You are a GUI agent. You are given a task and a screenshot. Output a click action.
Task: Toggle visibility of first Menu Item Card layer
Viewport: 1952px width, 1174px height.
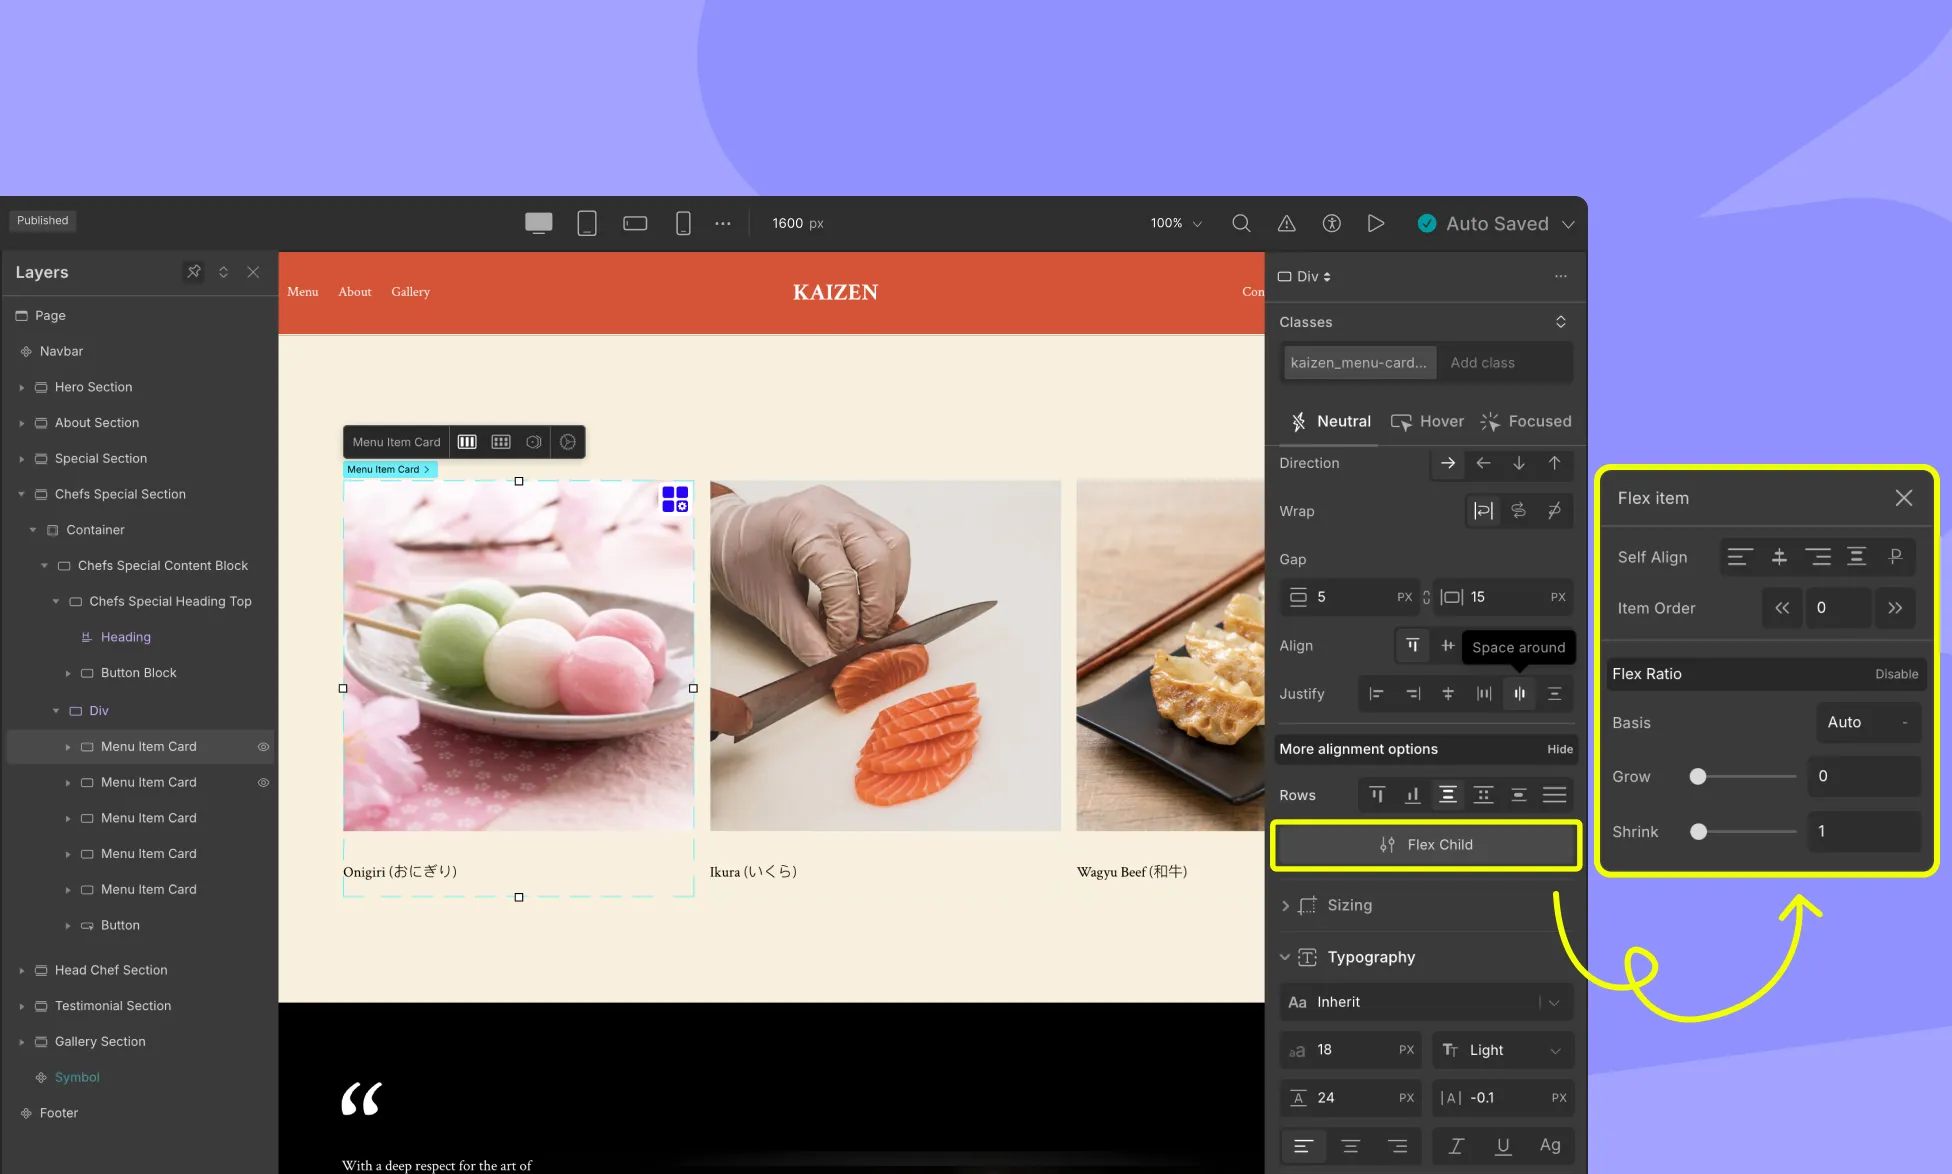click(x=264, y=747)
